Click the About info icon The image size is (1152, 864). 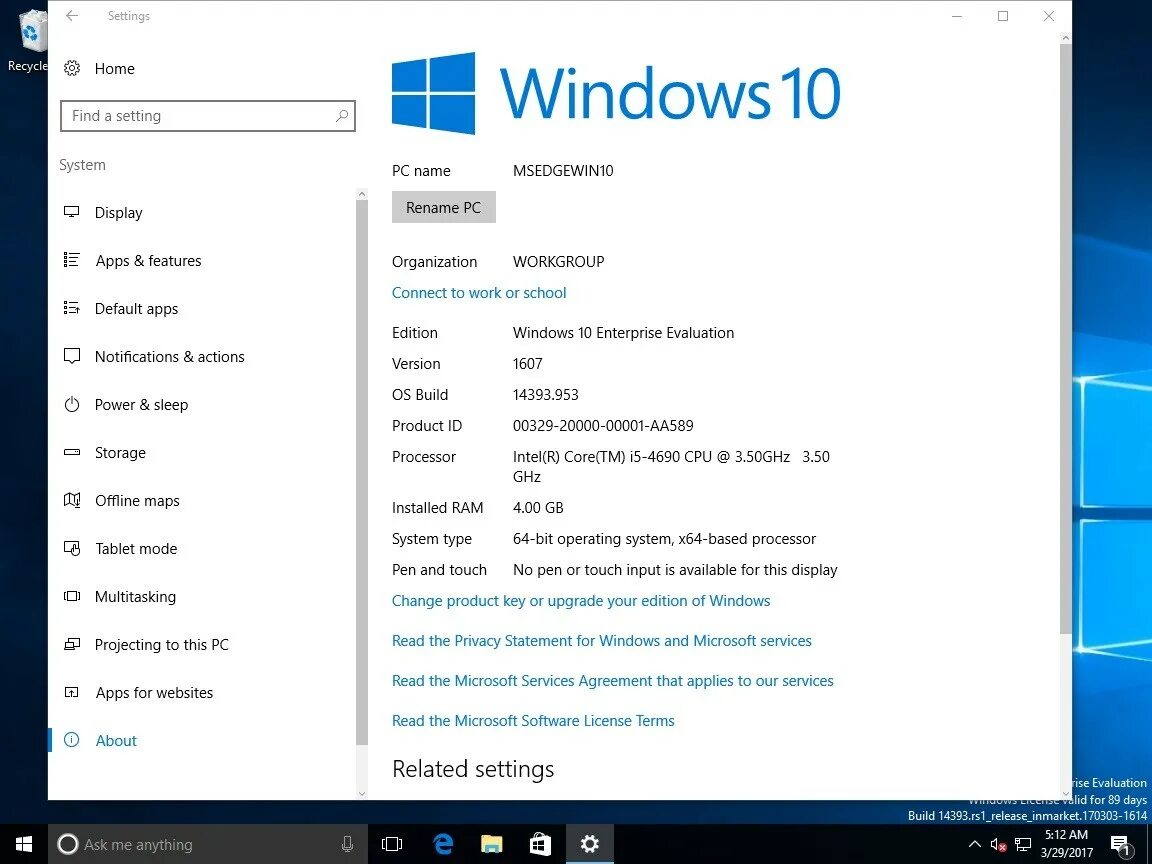71,740
